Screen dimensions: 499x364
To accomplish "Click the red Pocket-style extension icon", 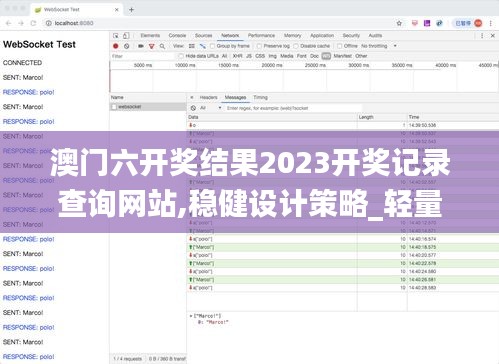I will click(x=415, y=23).
